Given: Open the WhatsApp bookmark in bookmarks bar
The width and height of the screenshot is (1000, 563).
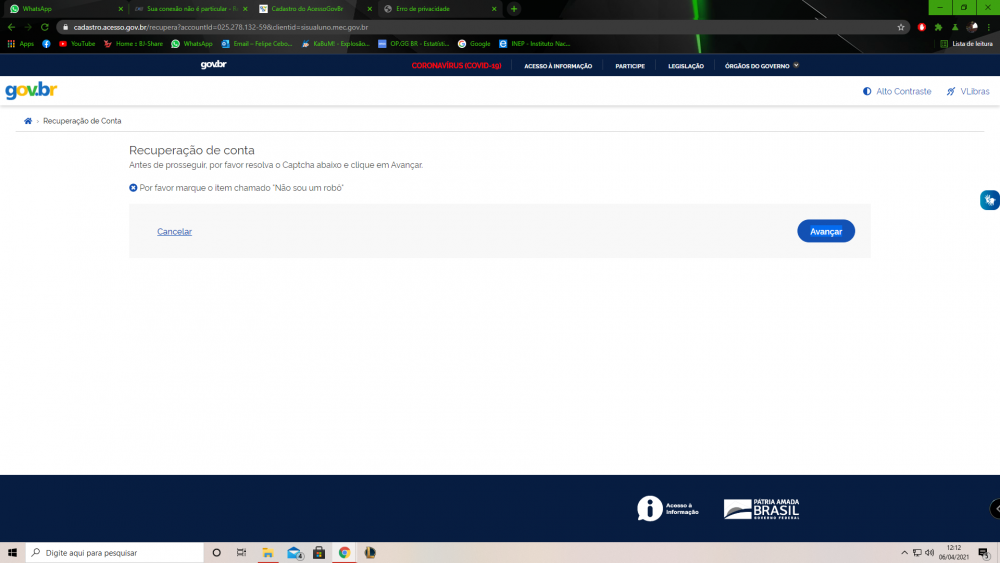Looking at the screenshot, I should [x=191, y=44].
